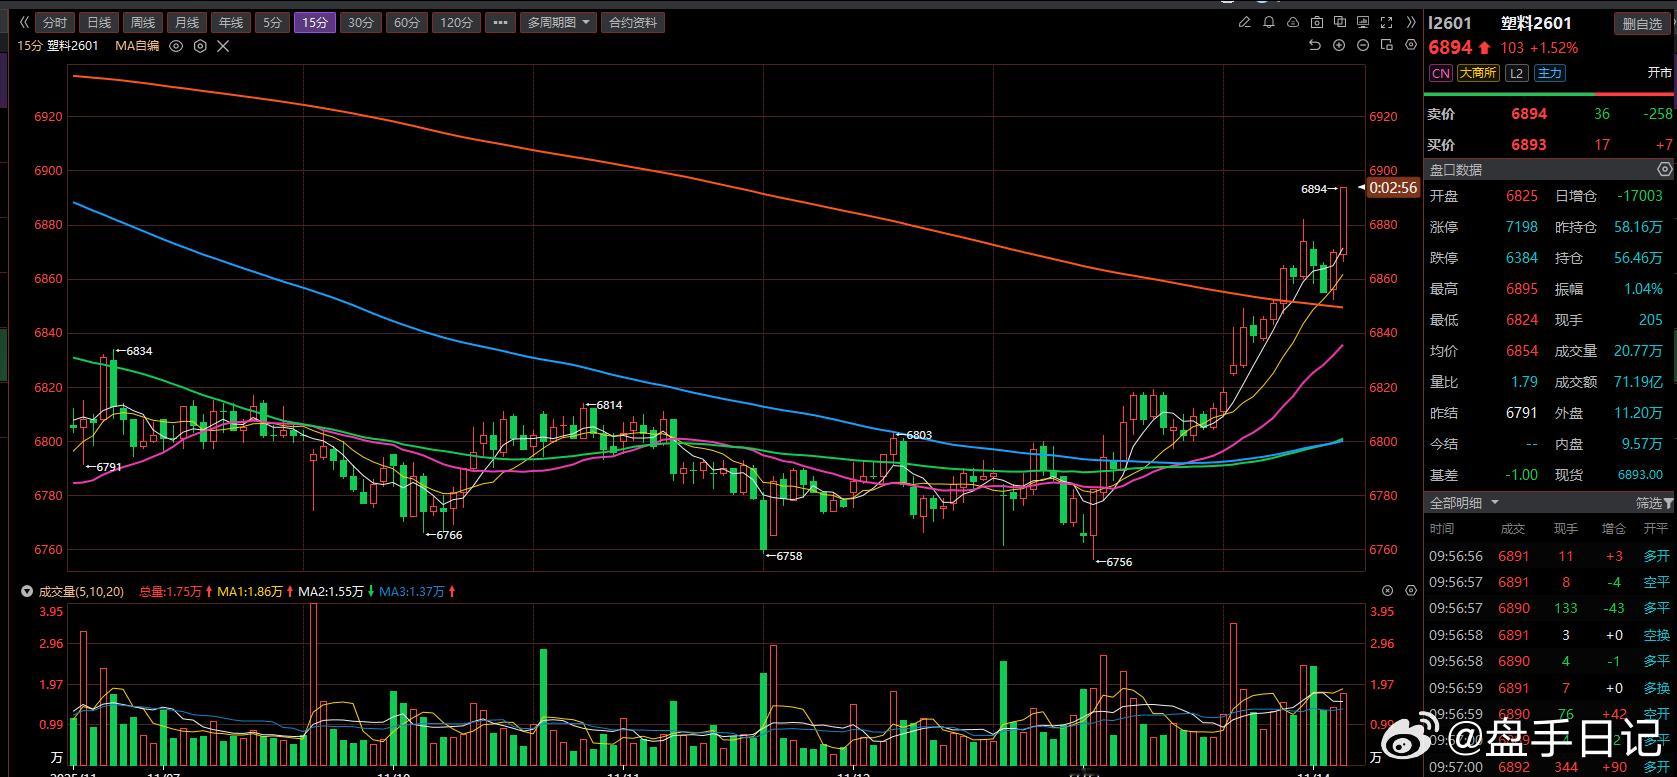The height and width of the screenshot is (777, 1677).
Task: Zoom out the chart with minus icon
Action: [1363, 46]
